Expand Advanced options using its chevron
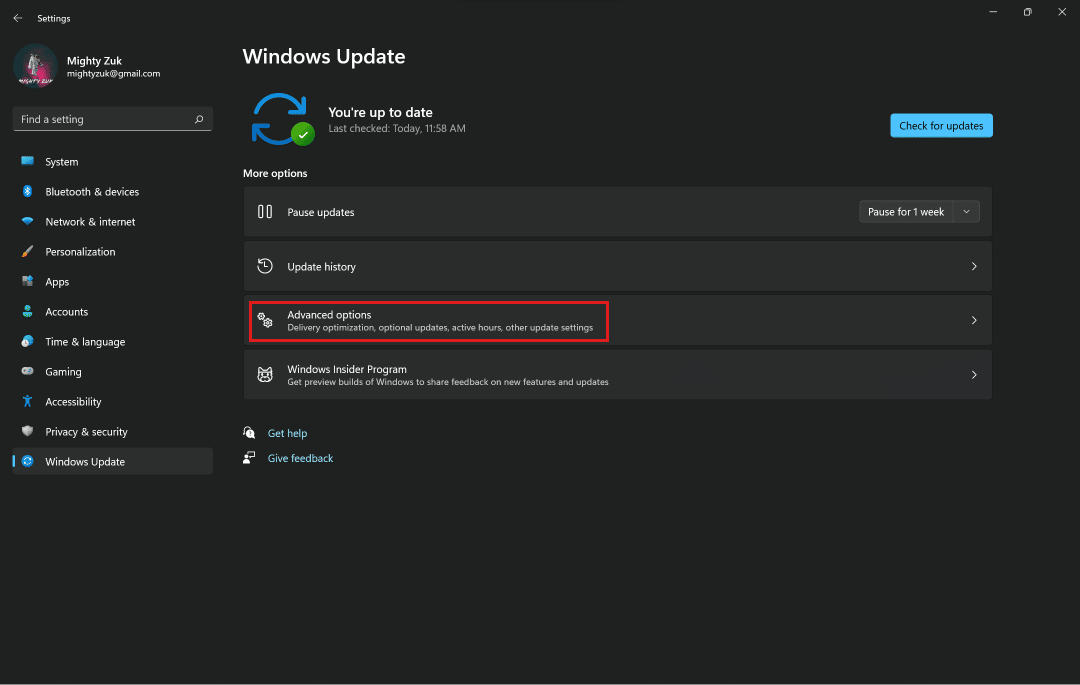This screenshot has height=685, width=1080. pyautogui.click(x=974, y=320)
